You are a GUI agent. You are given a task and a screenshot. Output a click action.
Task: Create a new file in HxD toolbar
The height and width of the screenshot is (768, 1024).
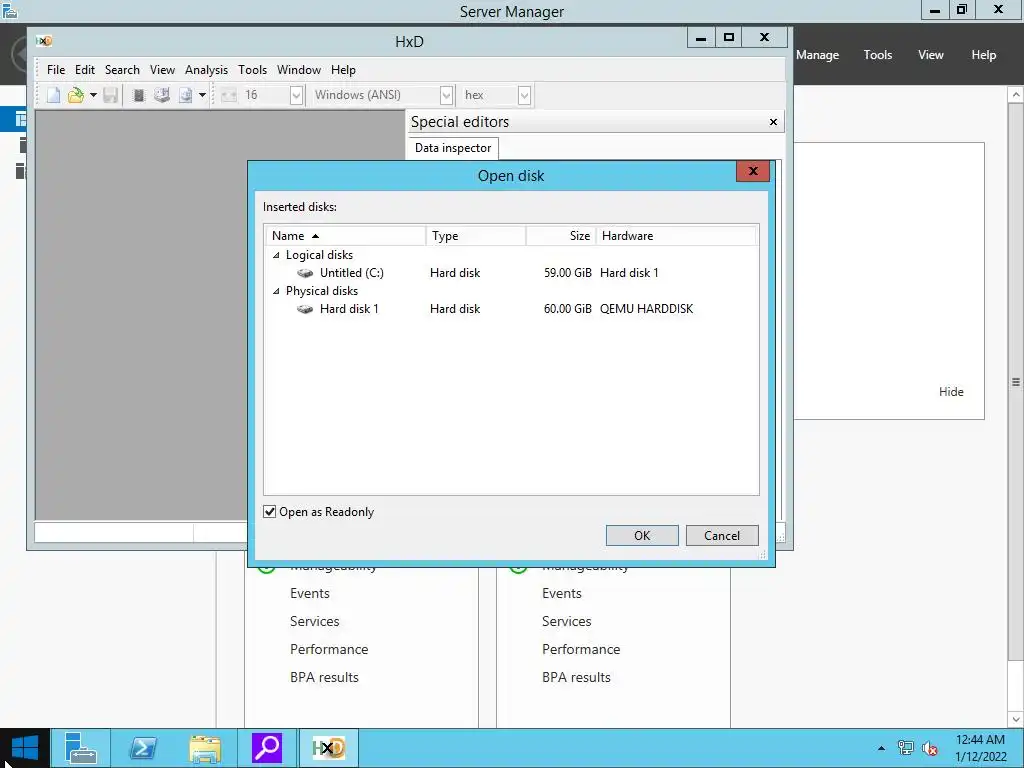pos(54,95)
